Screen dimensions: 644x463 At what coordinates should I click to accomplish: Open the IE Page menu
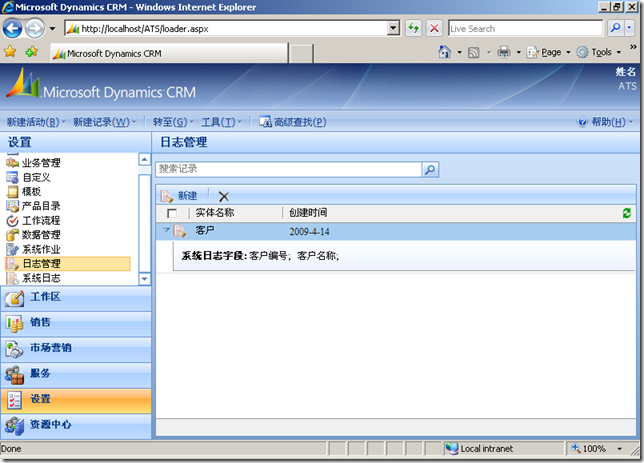point(549,52)
